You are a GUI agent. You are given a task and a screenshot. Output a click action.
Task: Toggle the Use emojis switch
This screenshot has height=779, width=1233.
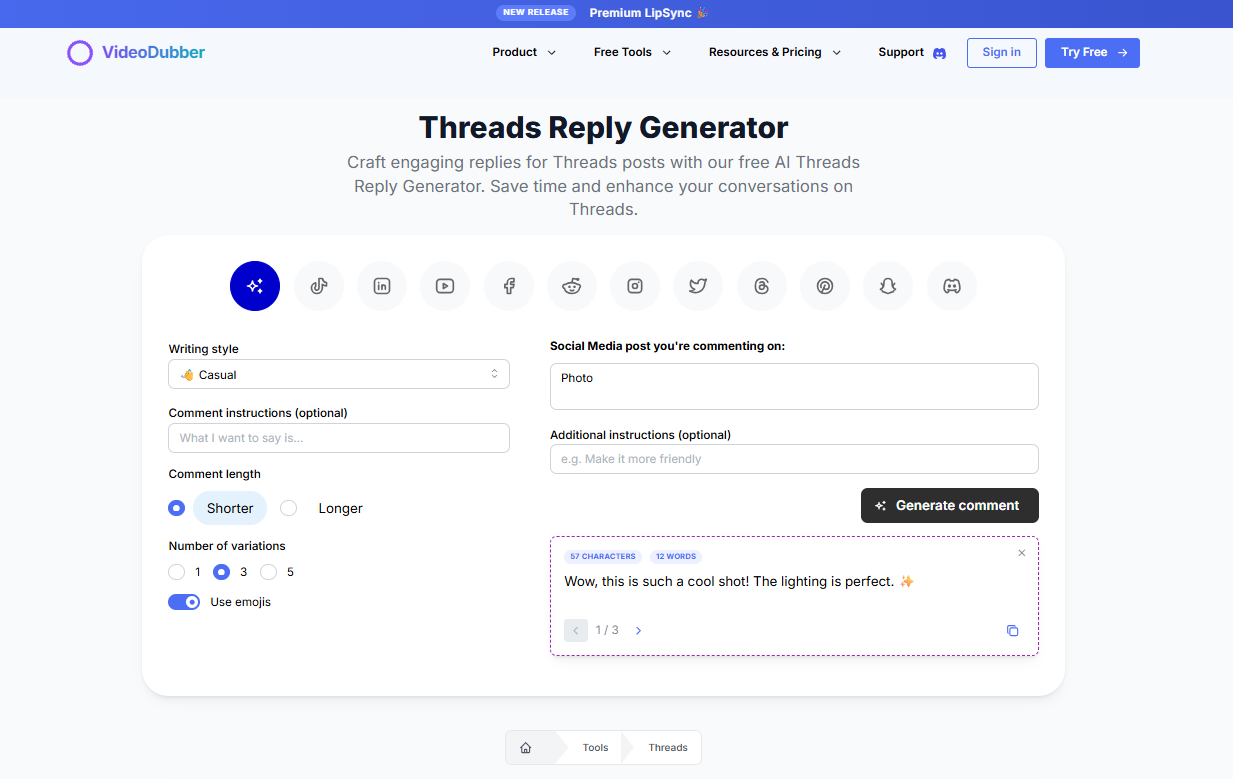pos(184,602)
